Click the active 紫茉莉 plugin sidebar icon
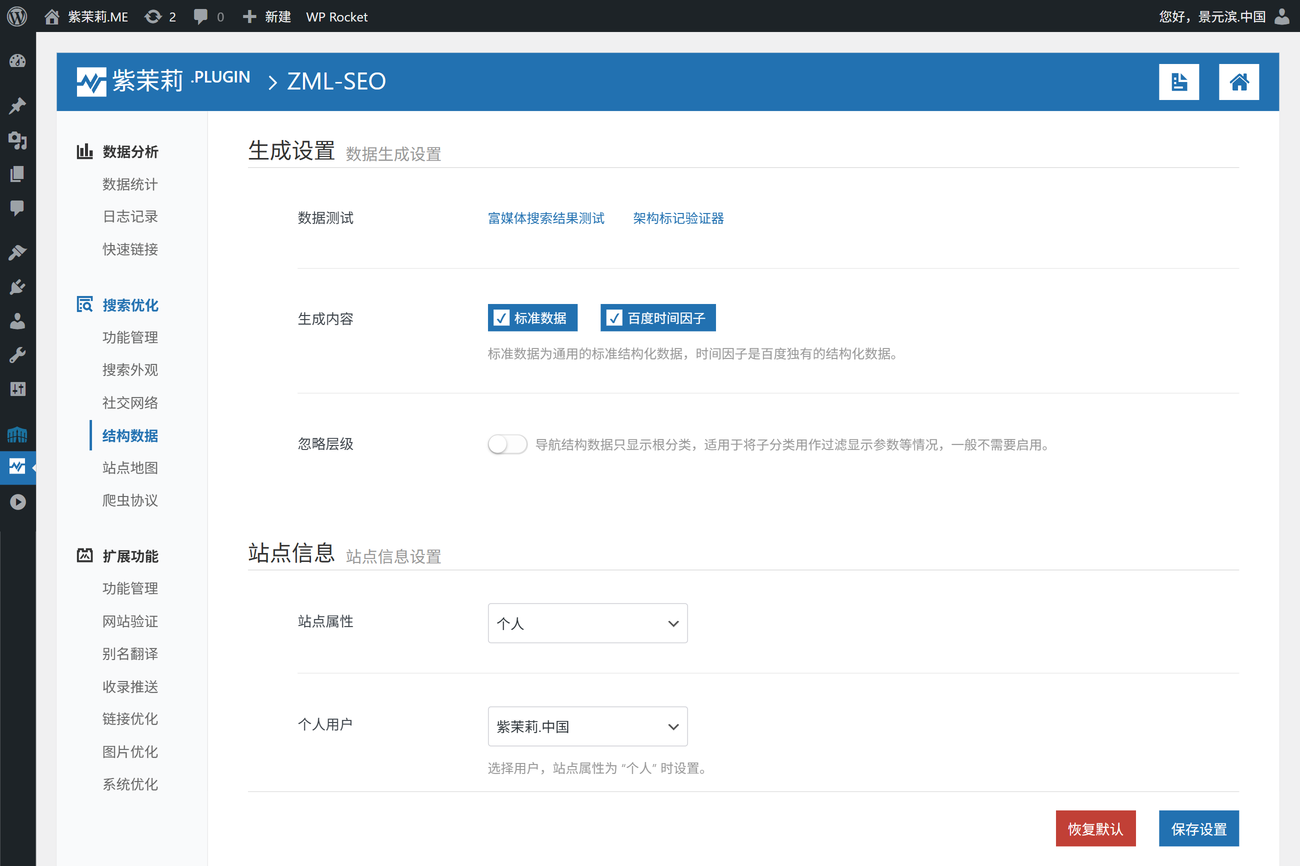This screenshot has width=1300, height=866. [x=17, y=467]
